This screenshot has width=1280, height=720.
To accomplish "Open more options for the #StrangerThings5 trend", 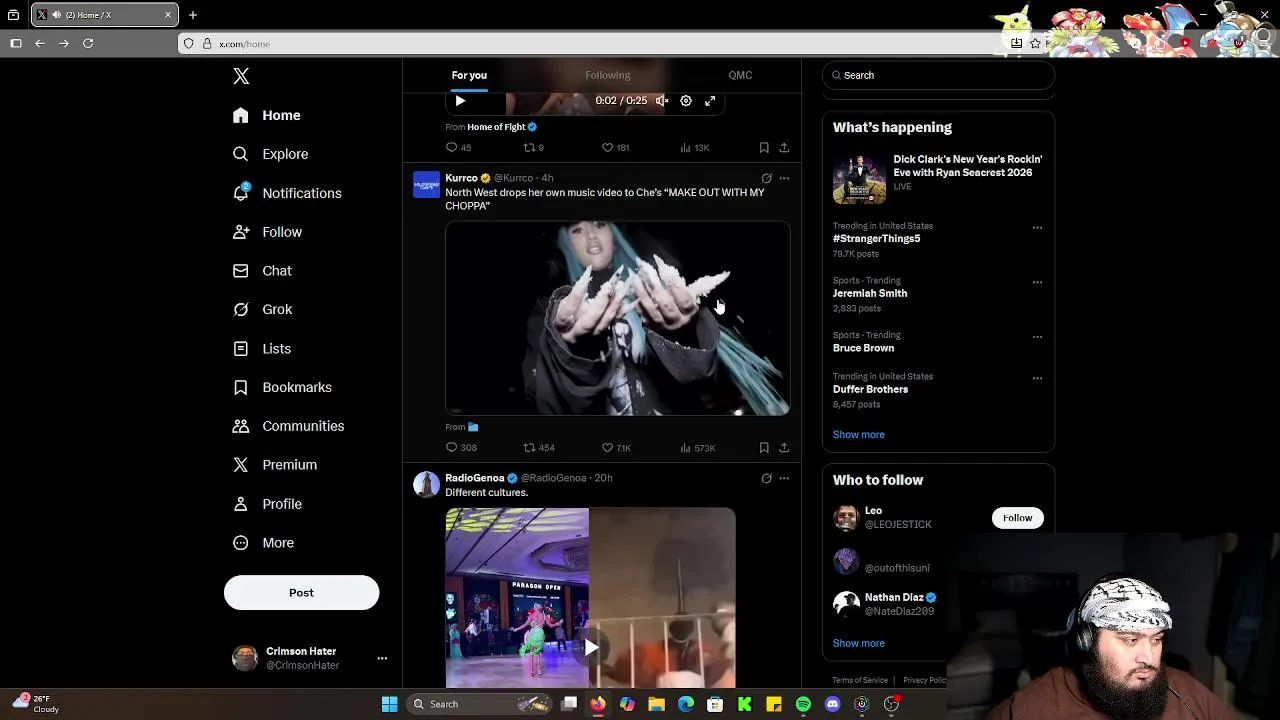I will [x=1037, y=228].
